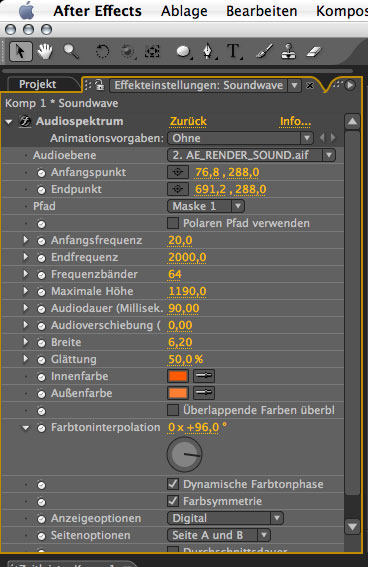This screenshot has width=368, height=567.
Task: Open the Pfad Maske 1 dropdown
Action: coord(206,206)
